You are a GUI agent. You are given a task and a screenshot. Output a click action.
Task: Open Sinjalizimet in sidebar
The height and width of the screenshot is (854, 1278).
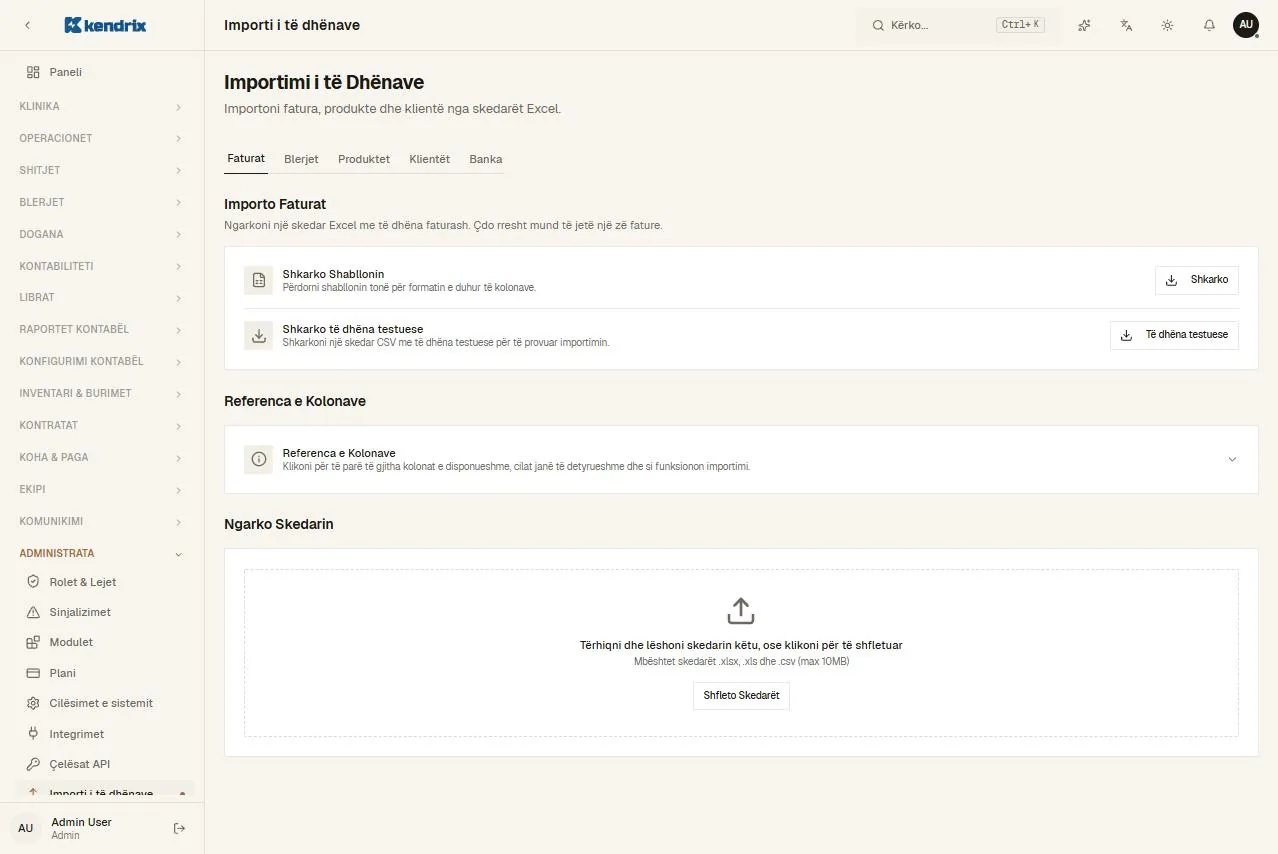[102, 612]
